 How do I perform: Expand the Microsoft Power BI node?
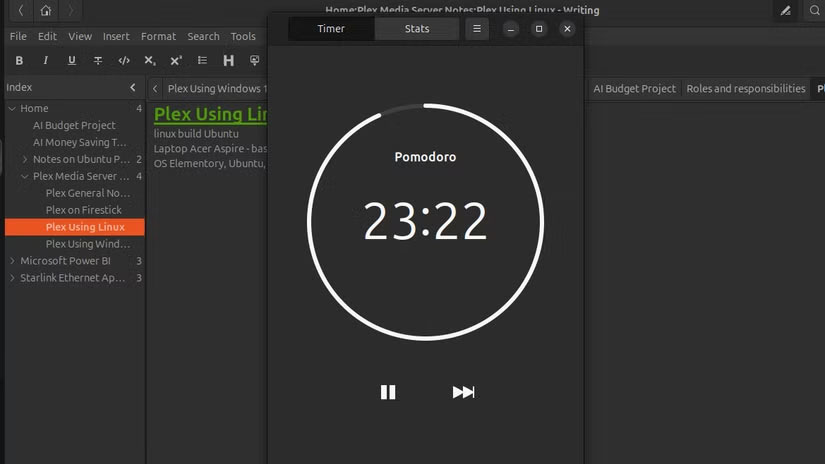pyautogui.click(x=12, y=261)
